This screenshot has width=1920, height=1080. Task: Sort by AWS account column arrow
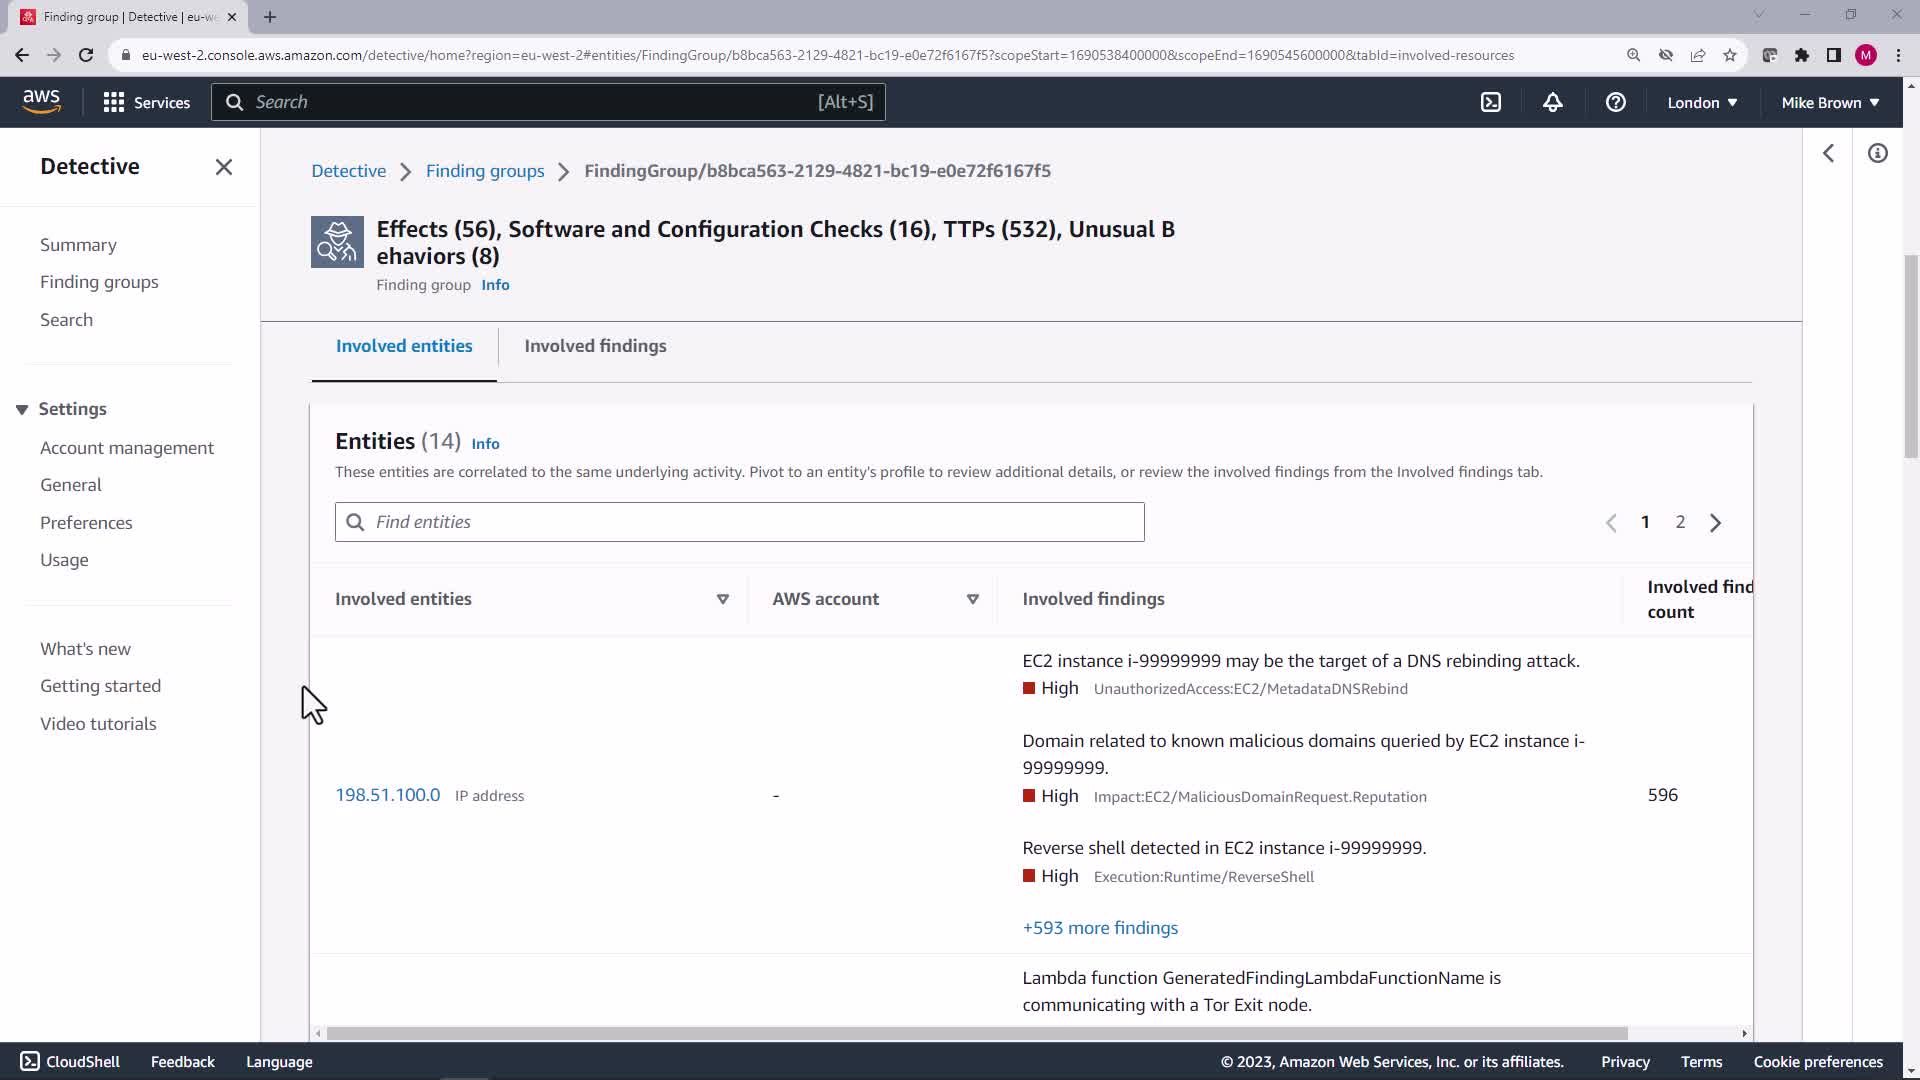pos(972,599)
